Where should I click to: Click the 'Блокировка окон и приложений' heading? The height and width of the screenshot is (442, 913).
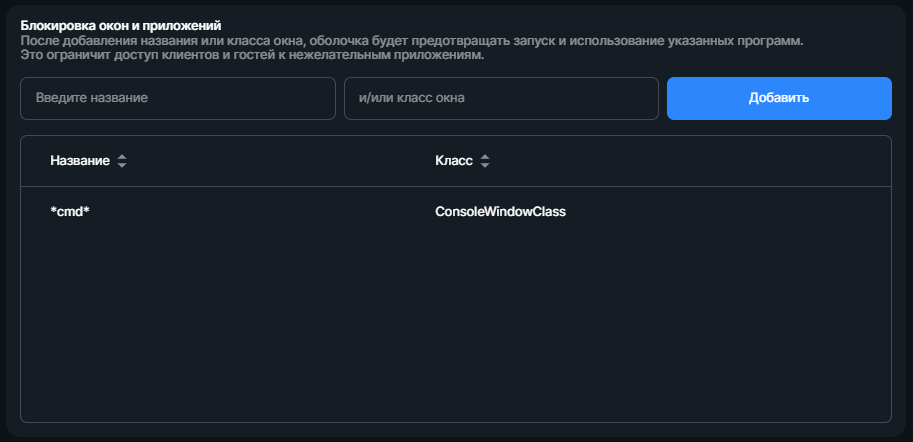(x=121, y=26)
